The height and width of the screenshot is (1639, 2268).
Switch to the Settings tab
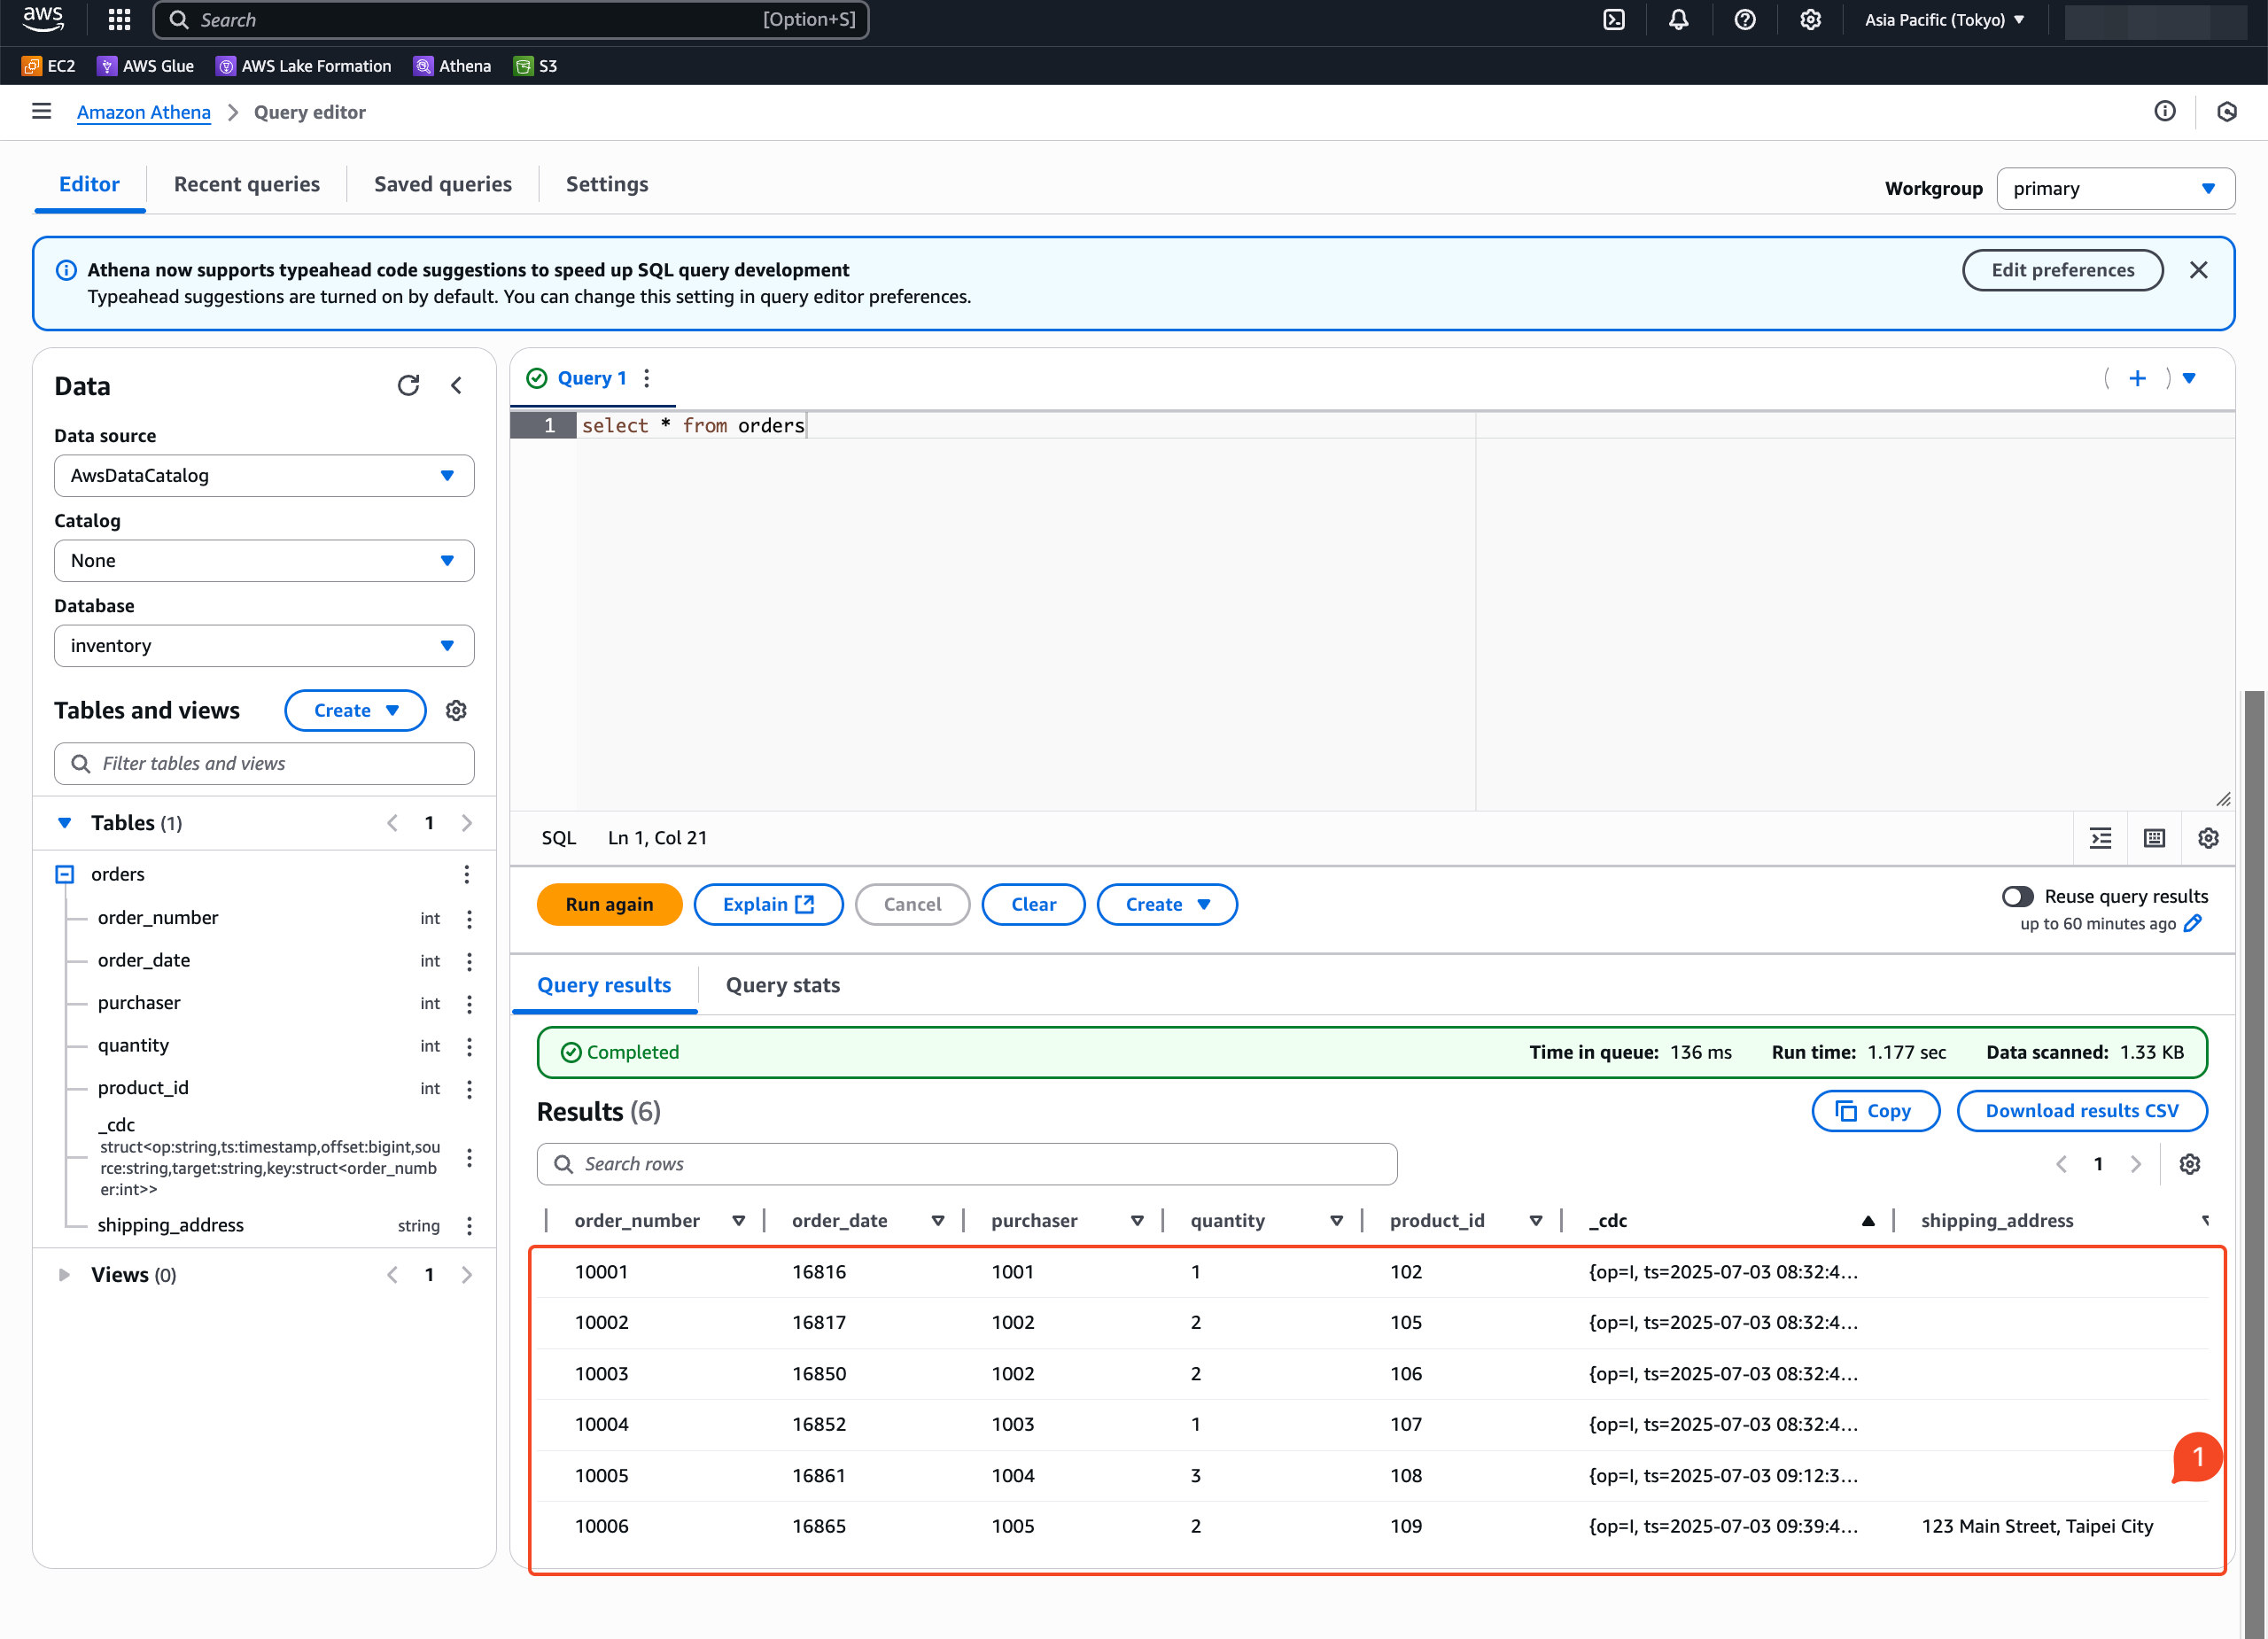(x=607, y=184)
